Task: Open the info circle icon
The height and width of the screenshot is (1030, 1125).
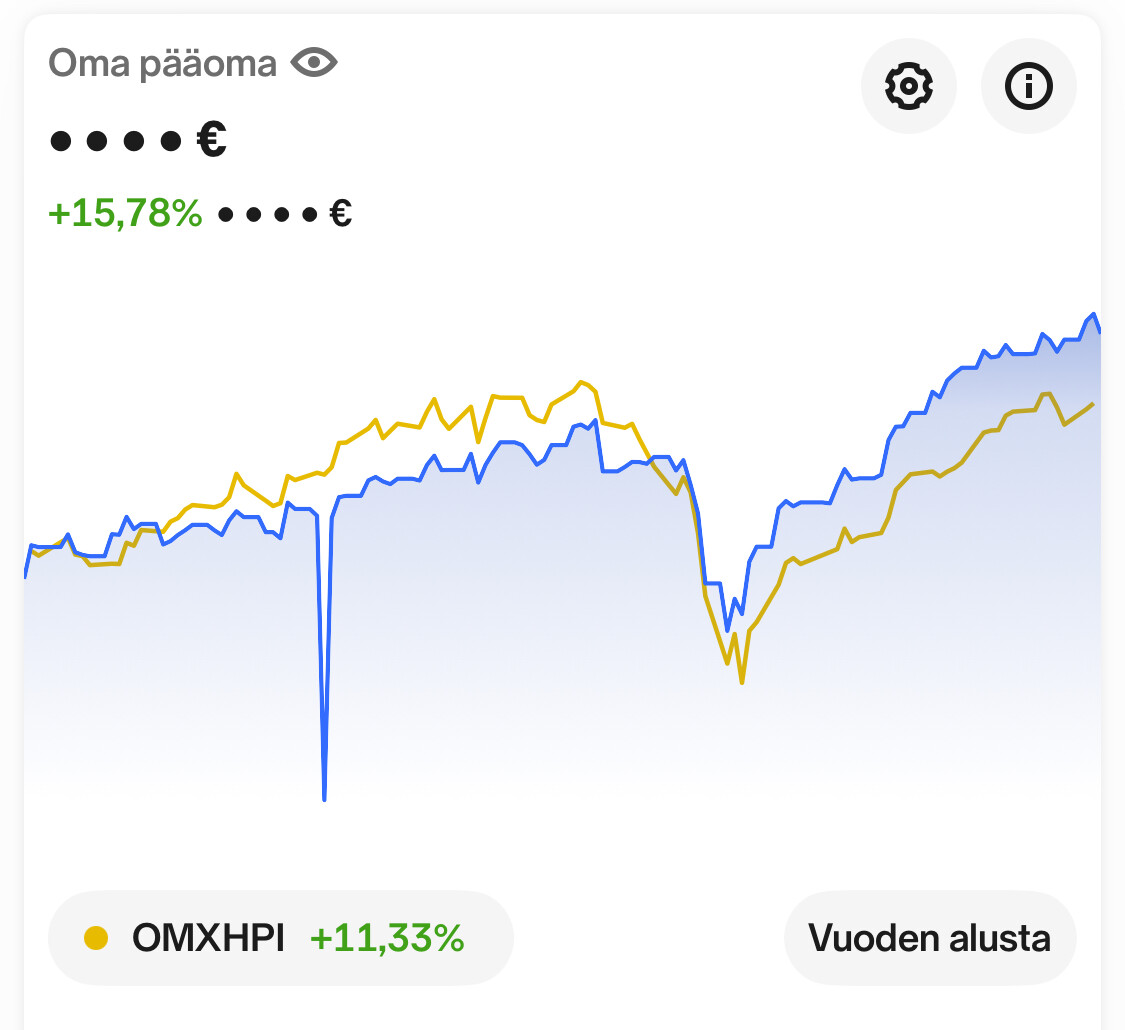Action: point(1028,86)
